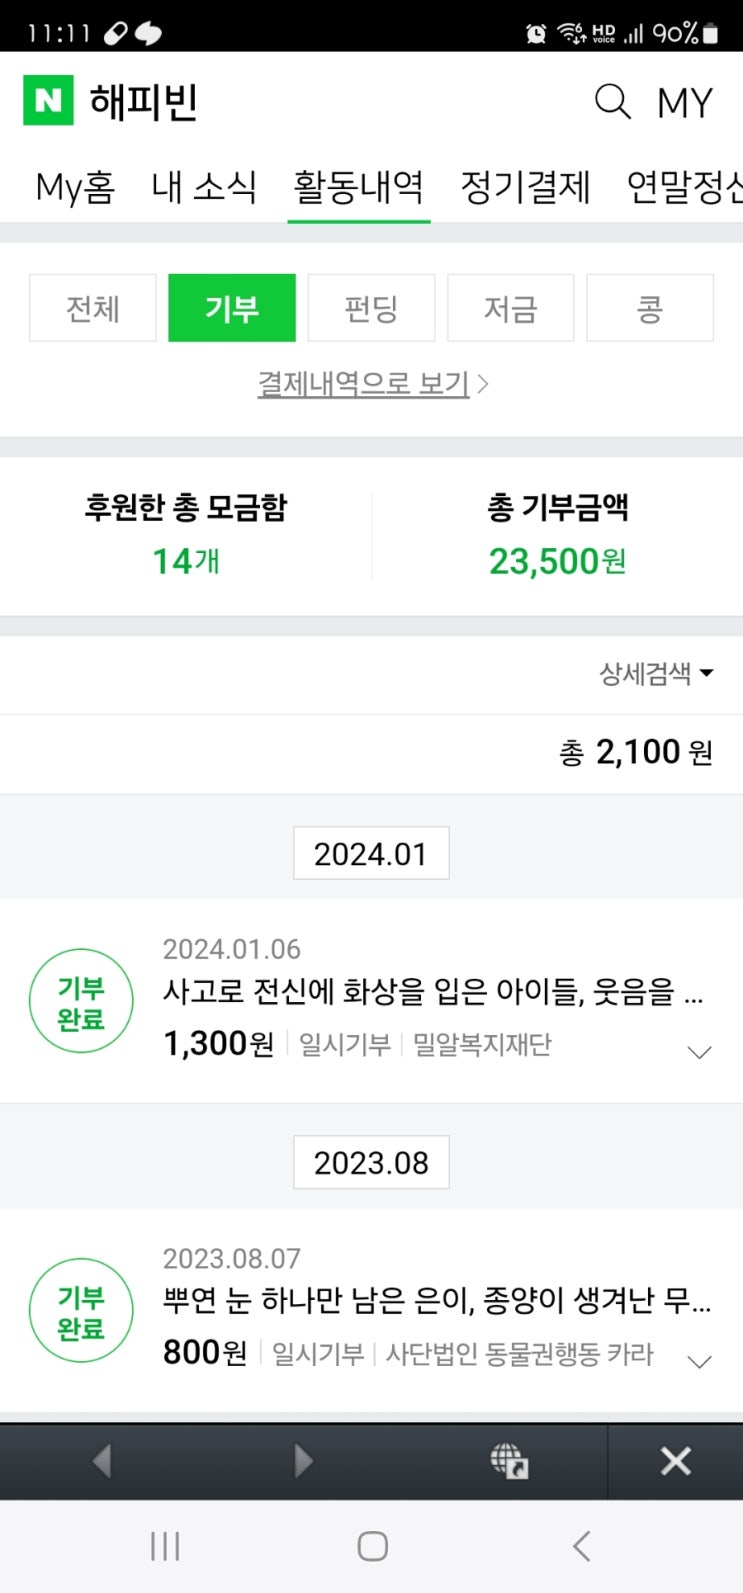Select the 펀딩 filter
743x1593 pixels.
tap(371, 308)
